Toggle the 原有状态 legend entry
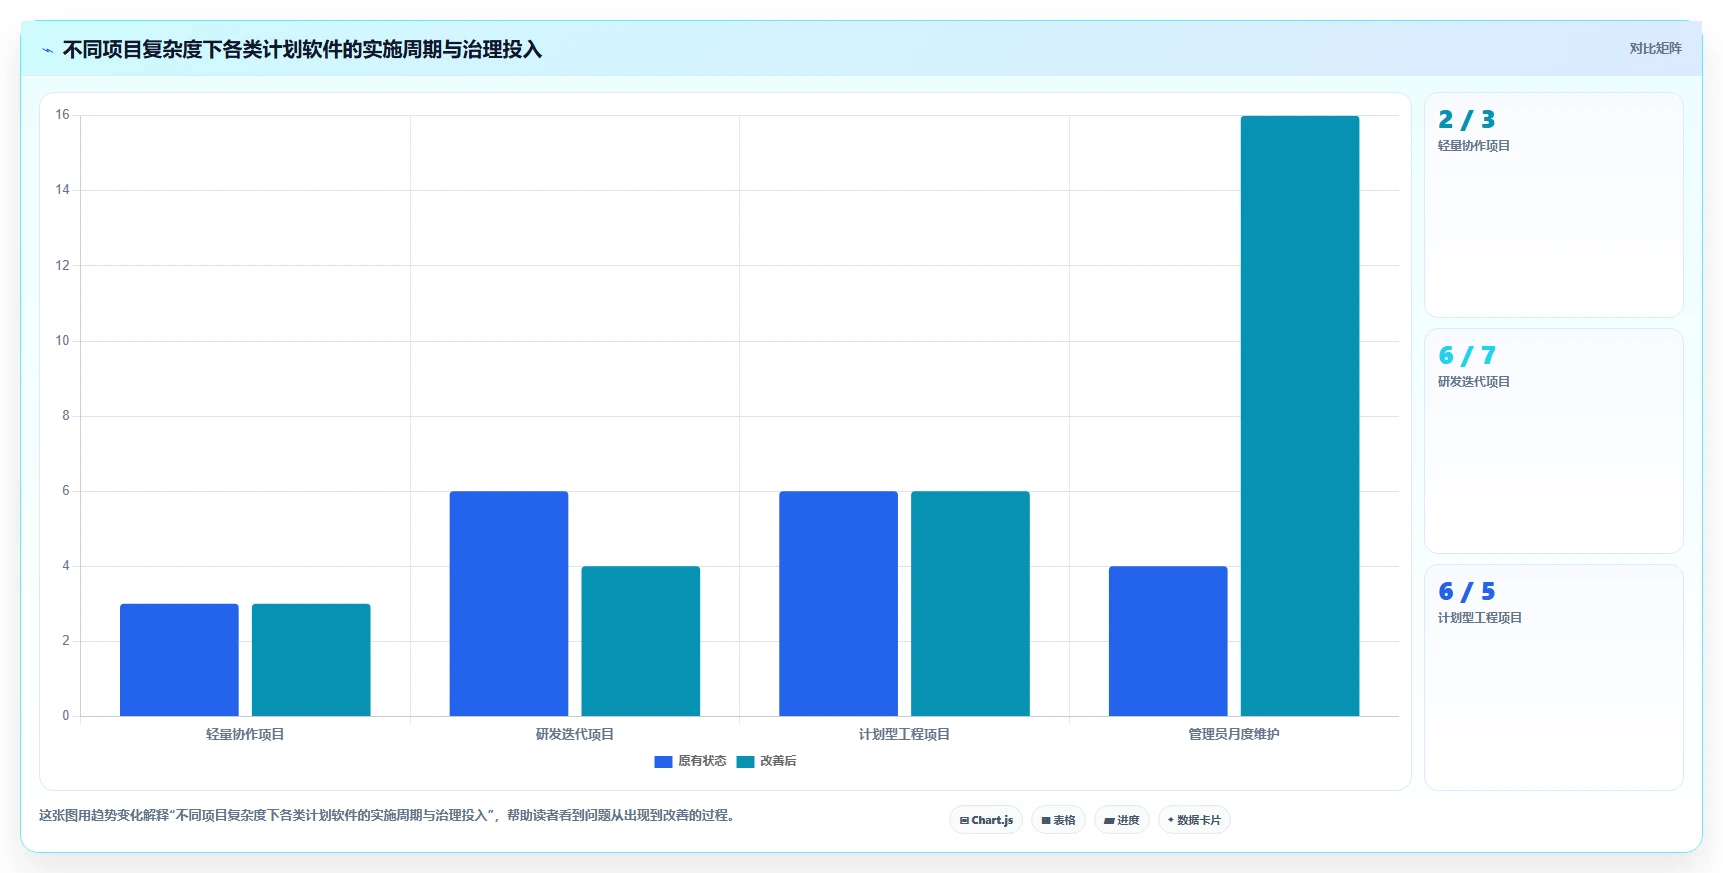This screenshot has height=873, width=1723. pos(690,761)
